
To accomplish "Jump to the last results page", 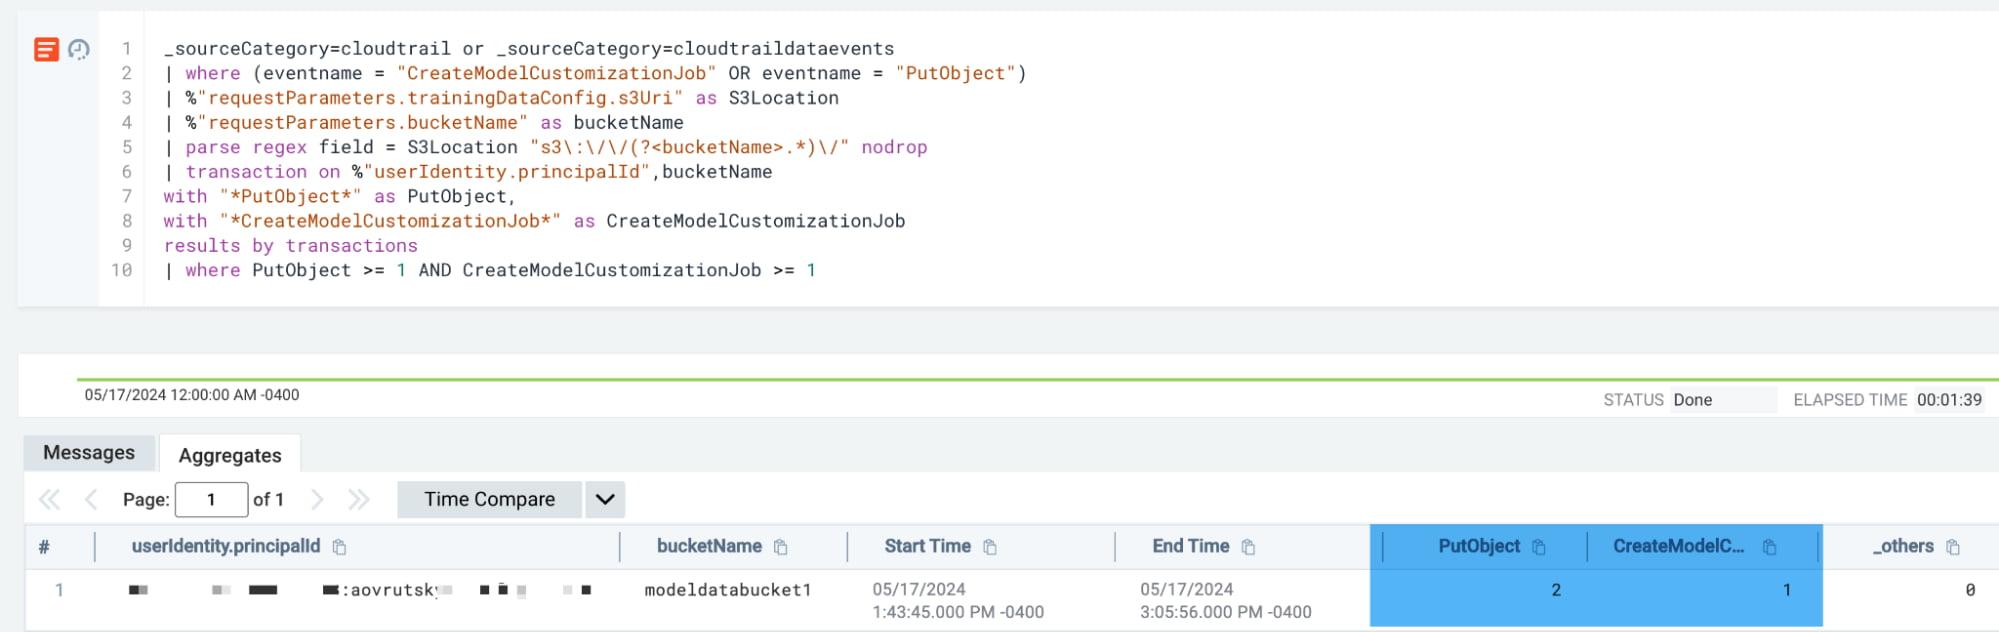I will click(359, 499).
